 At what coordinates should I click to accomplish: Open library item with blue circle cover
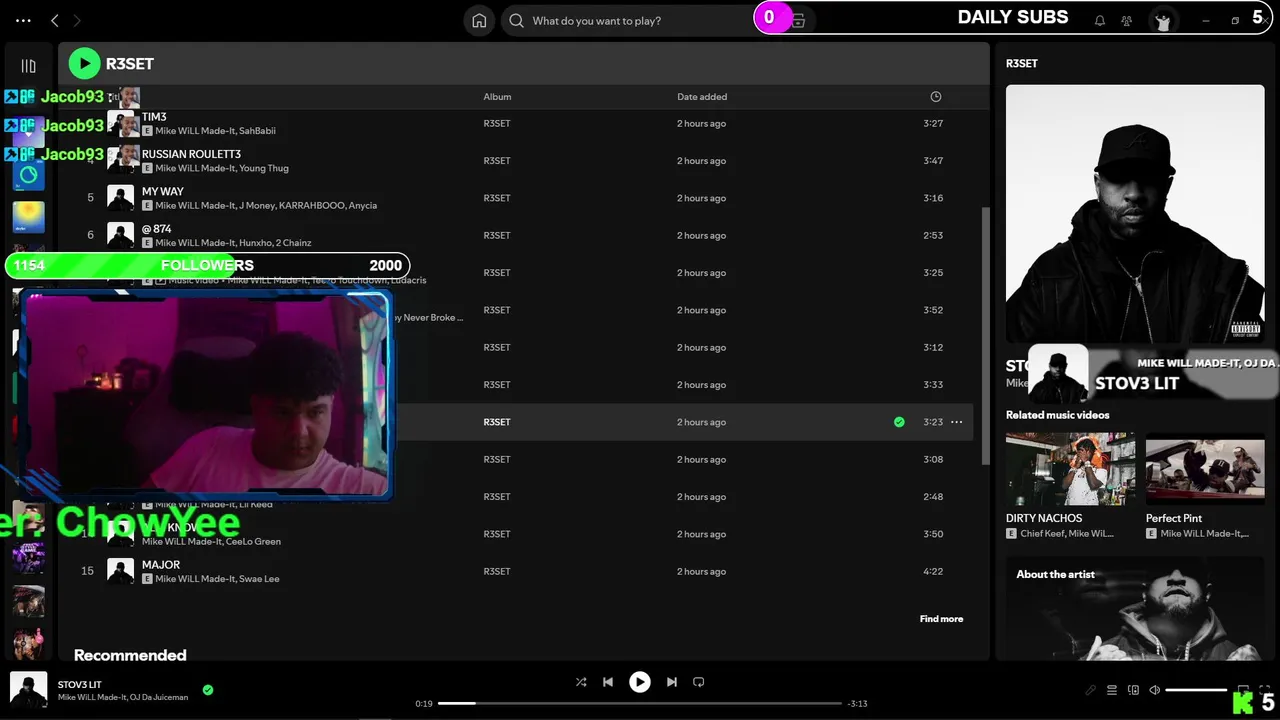[x=28, y=175]
